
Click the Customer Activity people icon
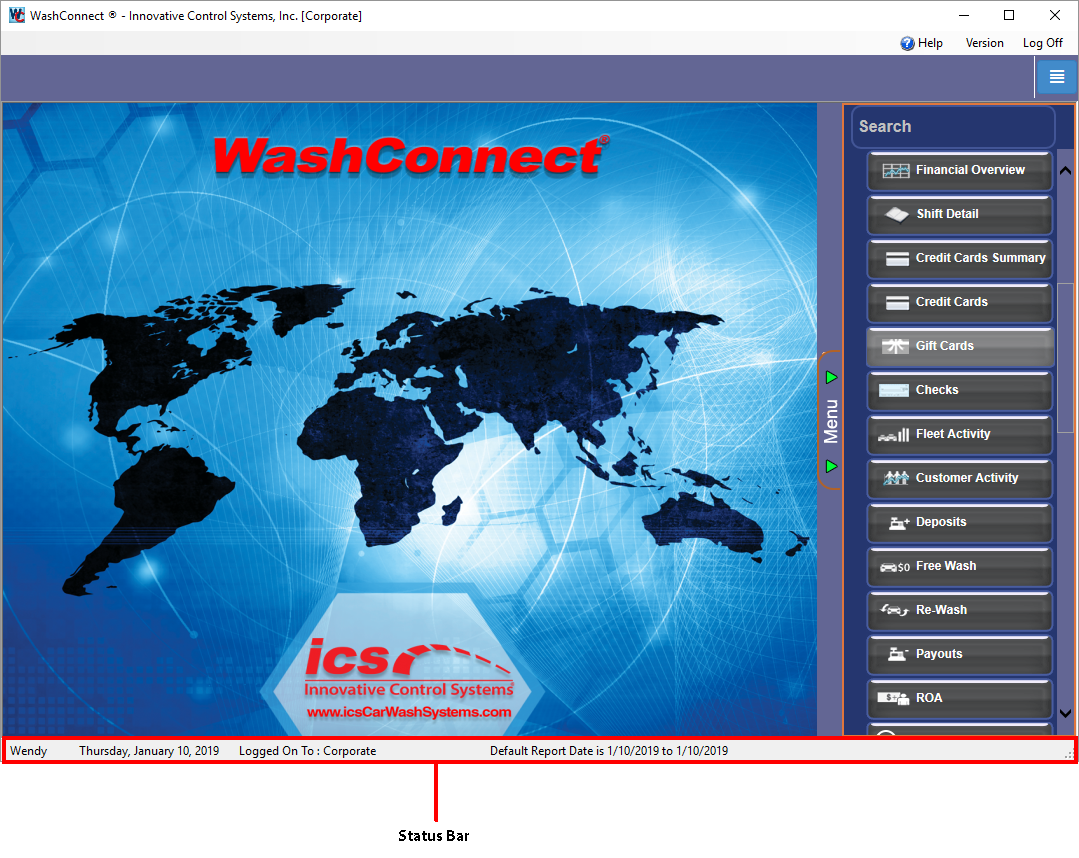(895, 479)
